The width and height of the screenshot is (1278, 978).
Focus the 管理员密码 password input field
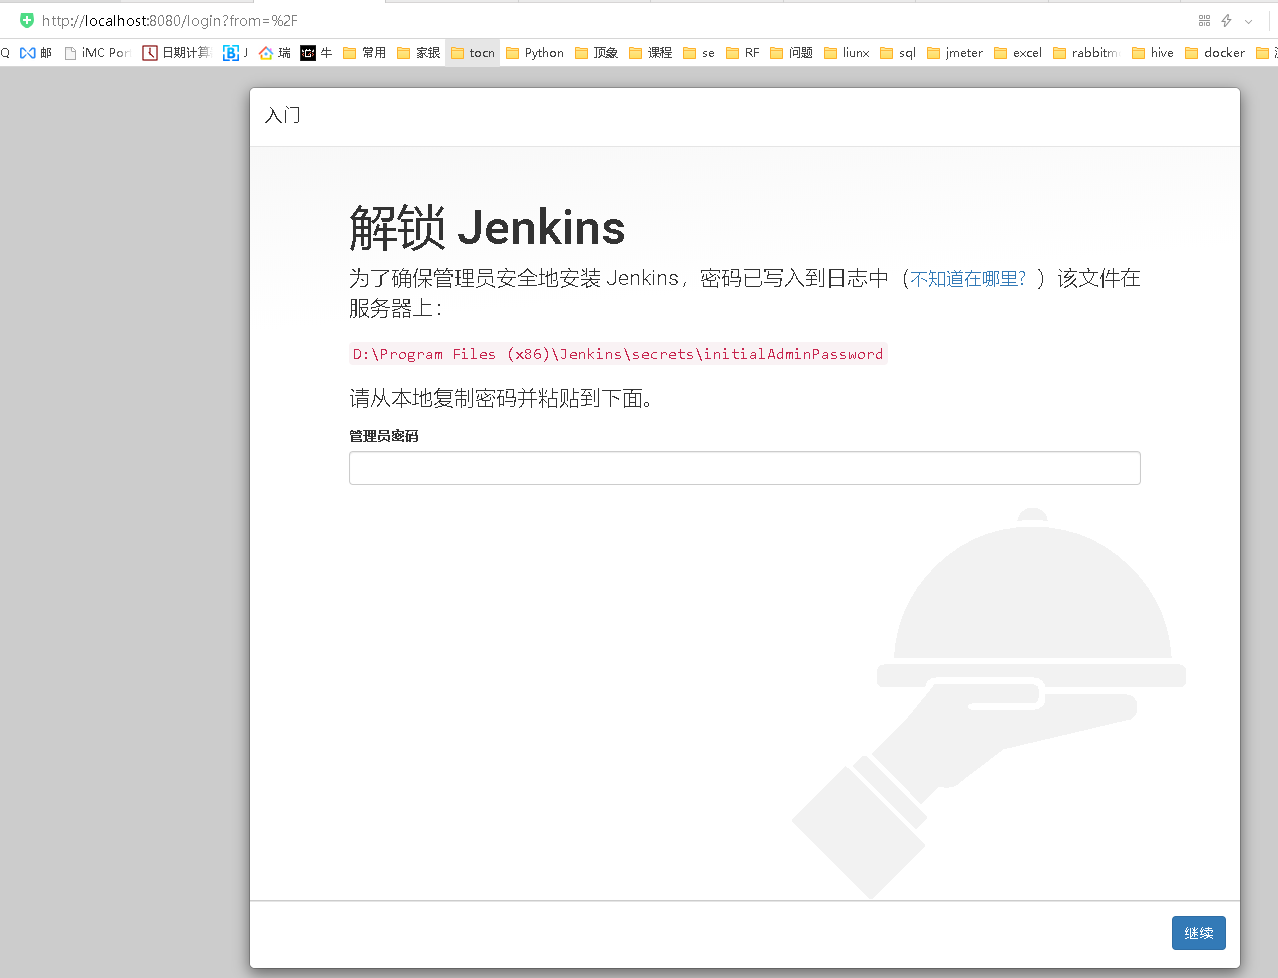(x=745, y=468)
